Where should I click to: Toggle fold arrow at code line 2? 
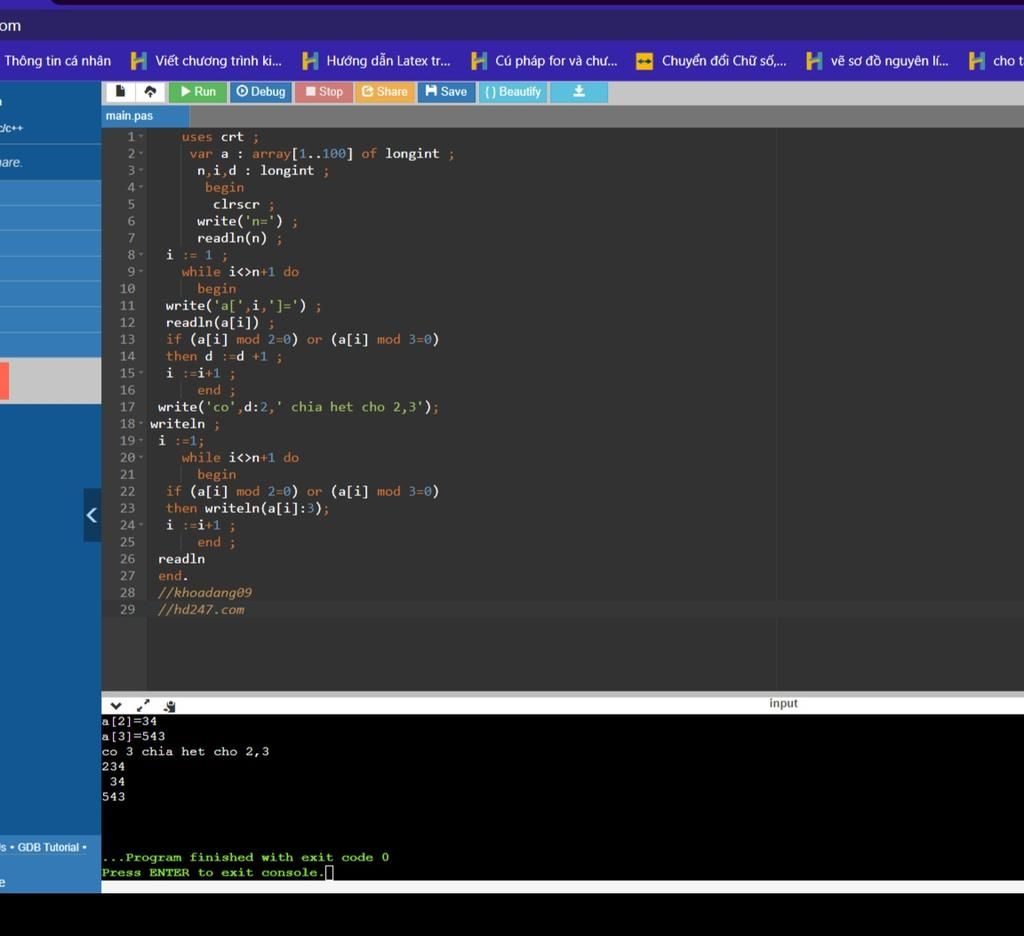(141, 153)
